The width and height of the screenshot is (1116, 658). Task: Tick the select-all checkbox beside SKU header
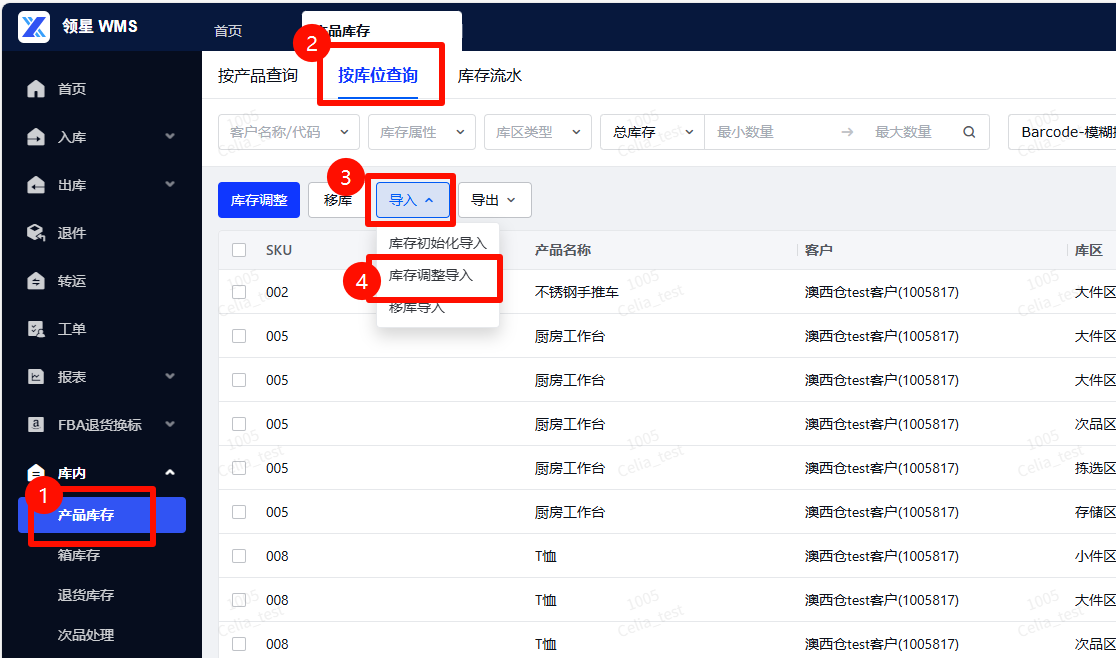coord(239,250)
